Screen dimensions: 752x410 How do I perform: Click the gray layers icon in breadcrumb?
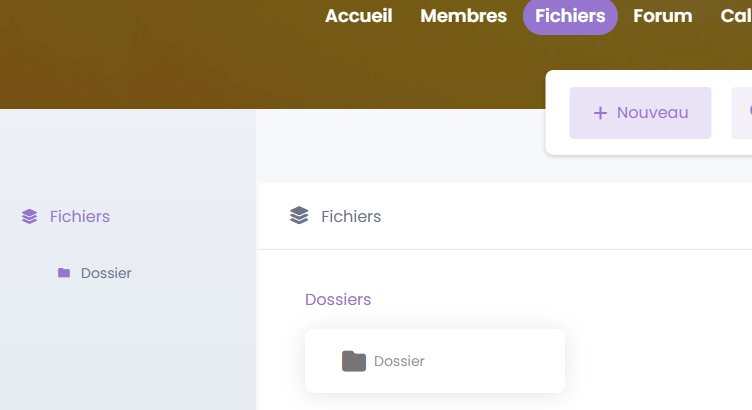tap(299, 216)
